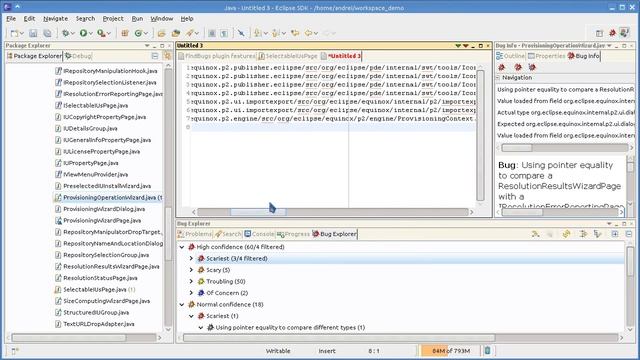640x360 pixels.
Task: Switch to the Problems tab
Action: [x=195, y=234]
